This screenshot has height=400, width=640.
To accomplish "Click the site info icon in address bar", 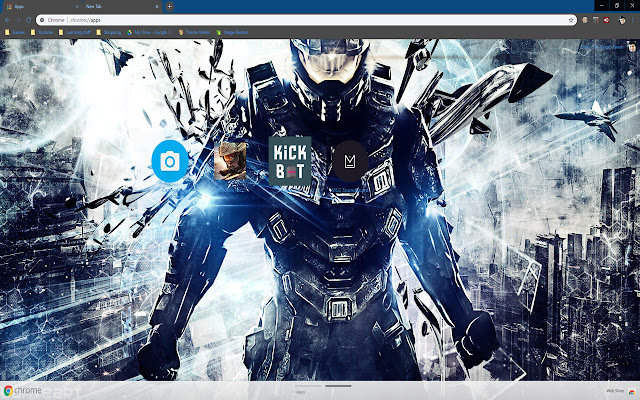I will 42,20.
